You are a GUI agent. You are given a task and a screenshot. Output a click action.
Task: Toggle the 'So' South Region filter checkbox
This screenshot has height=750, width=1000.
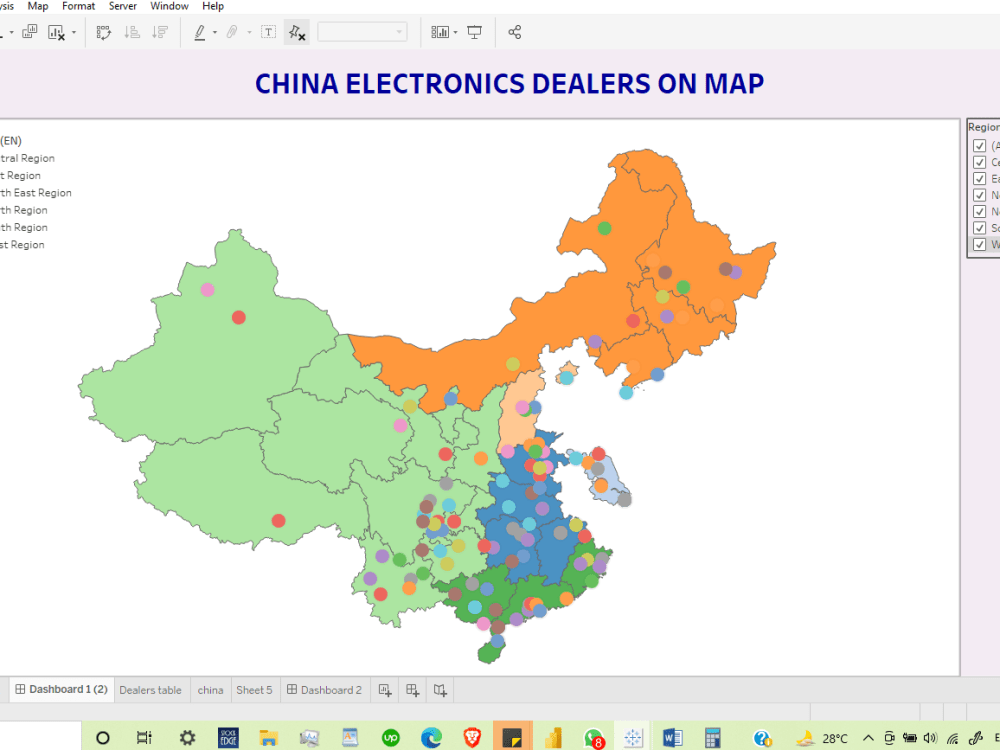(980, 228)
